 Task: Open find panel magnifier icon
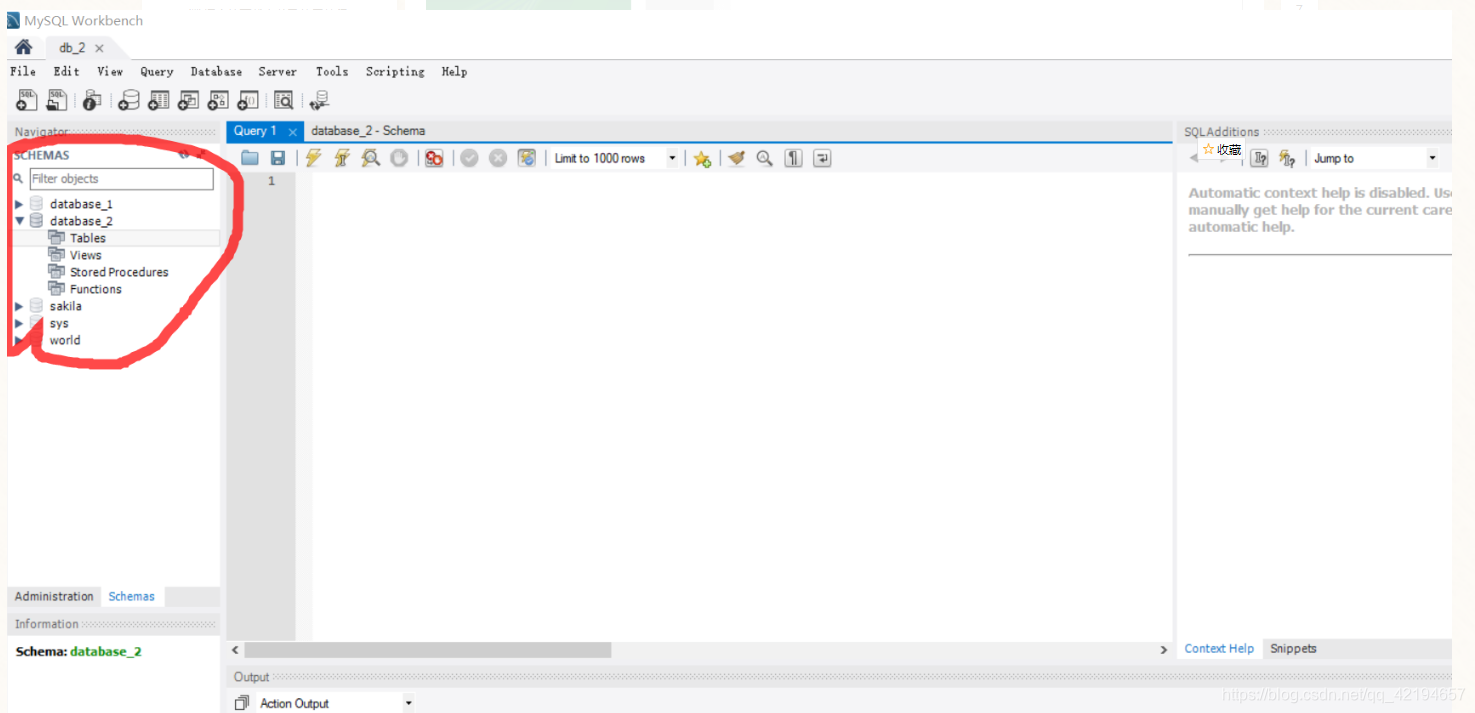(x=765, y=158)
